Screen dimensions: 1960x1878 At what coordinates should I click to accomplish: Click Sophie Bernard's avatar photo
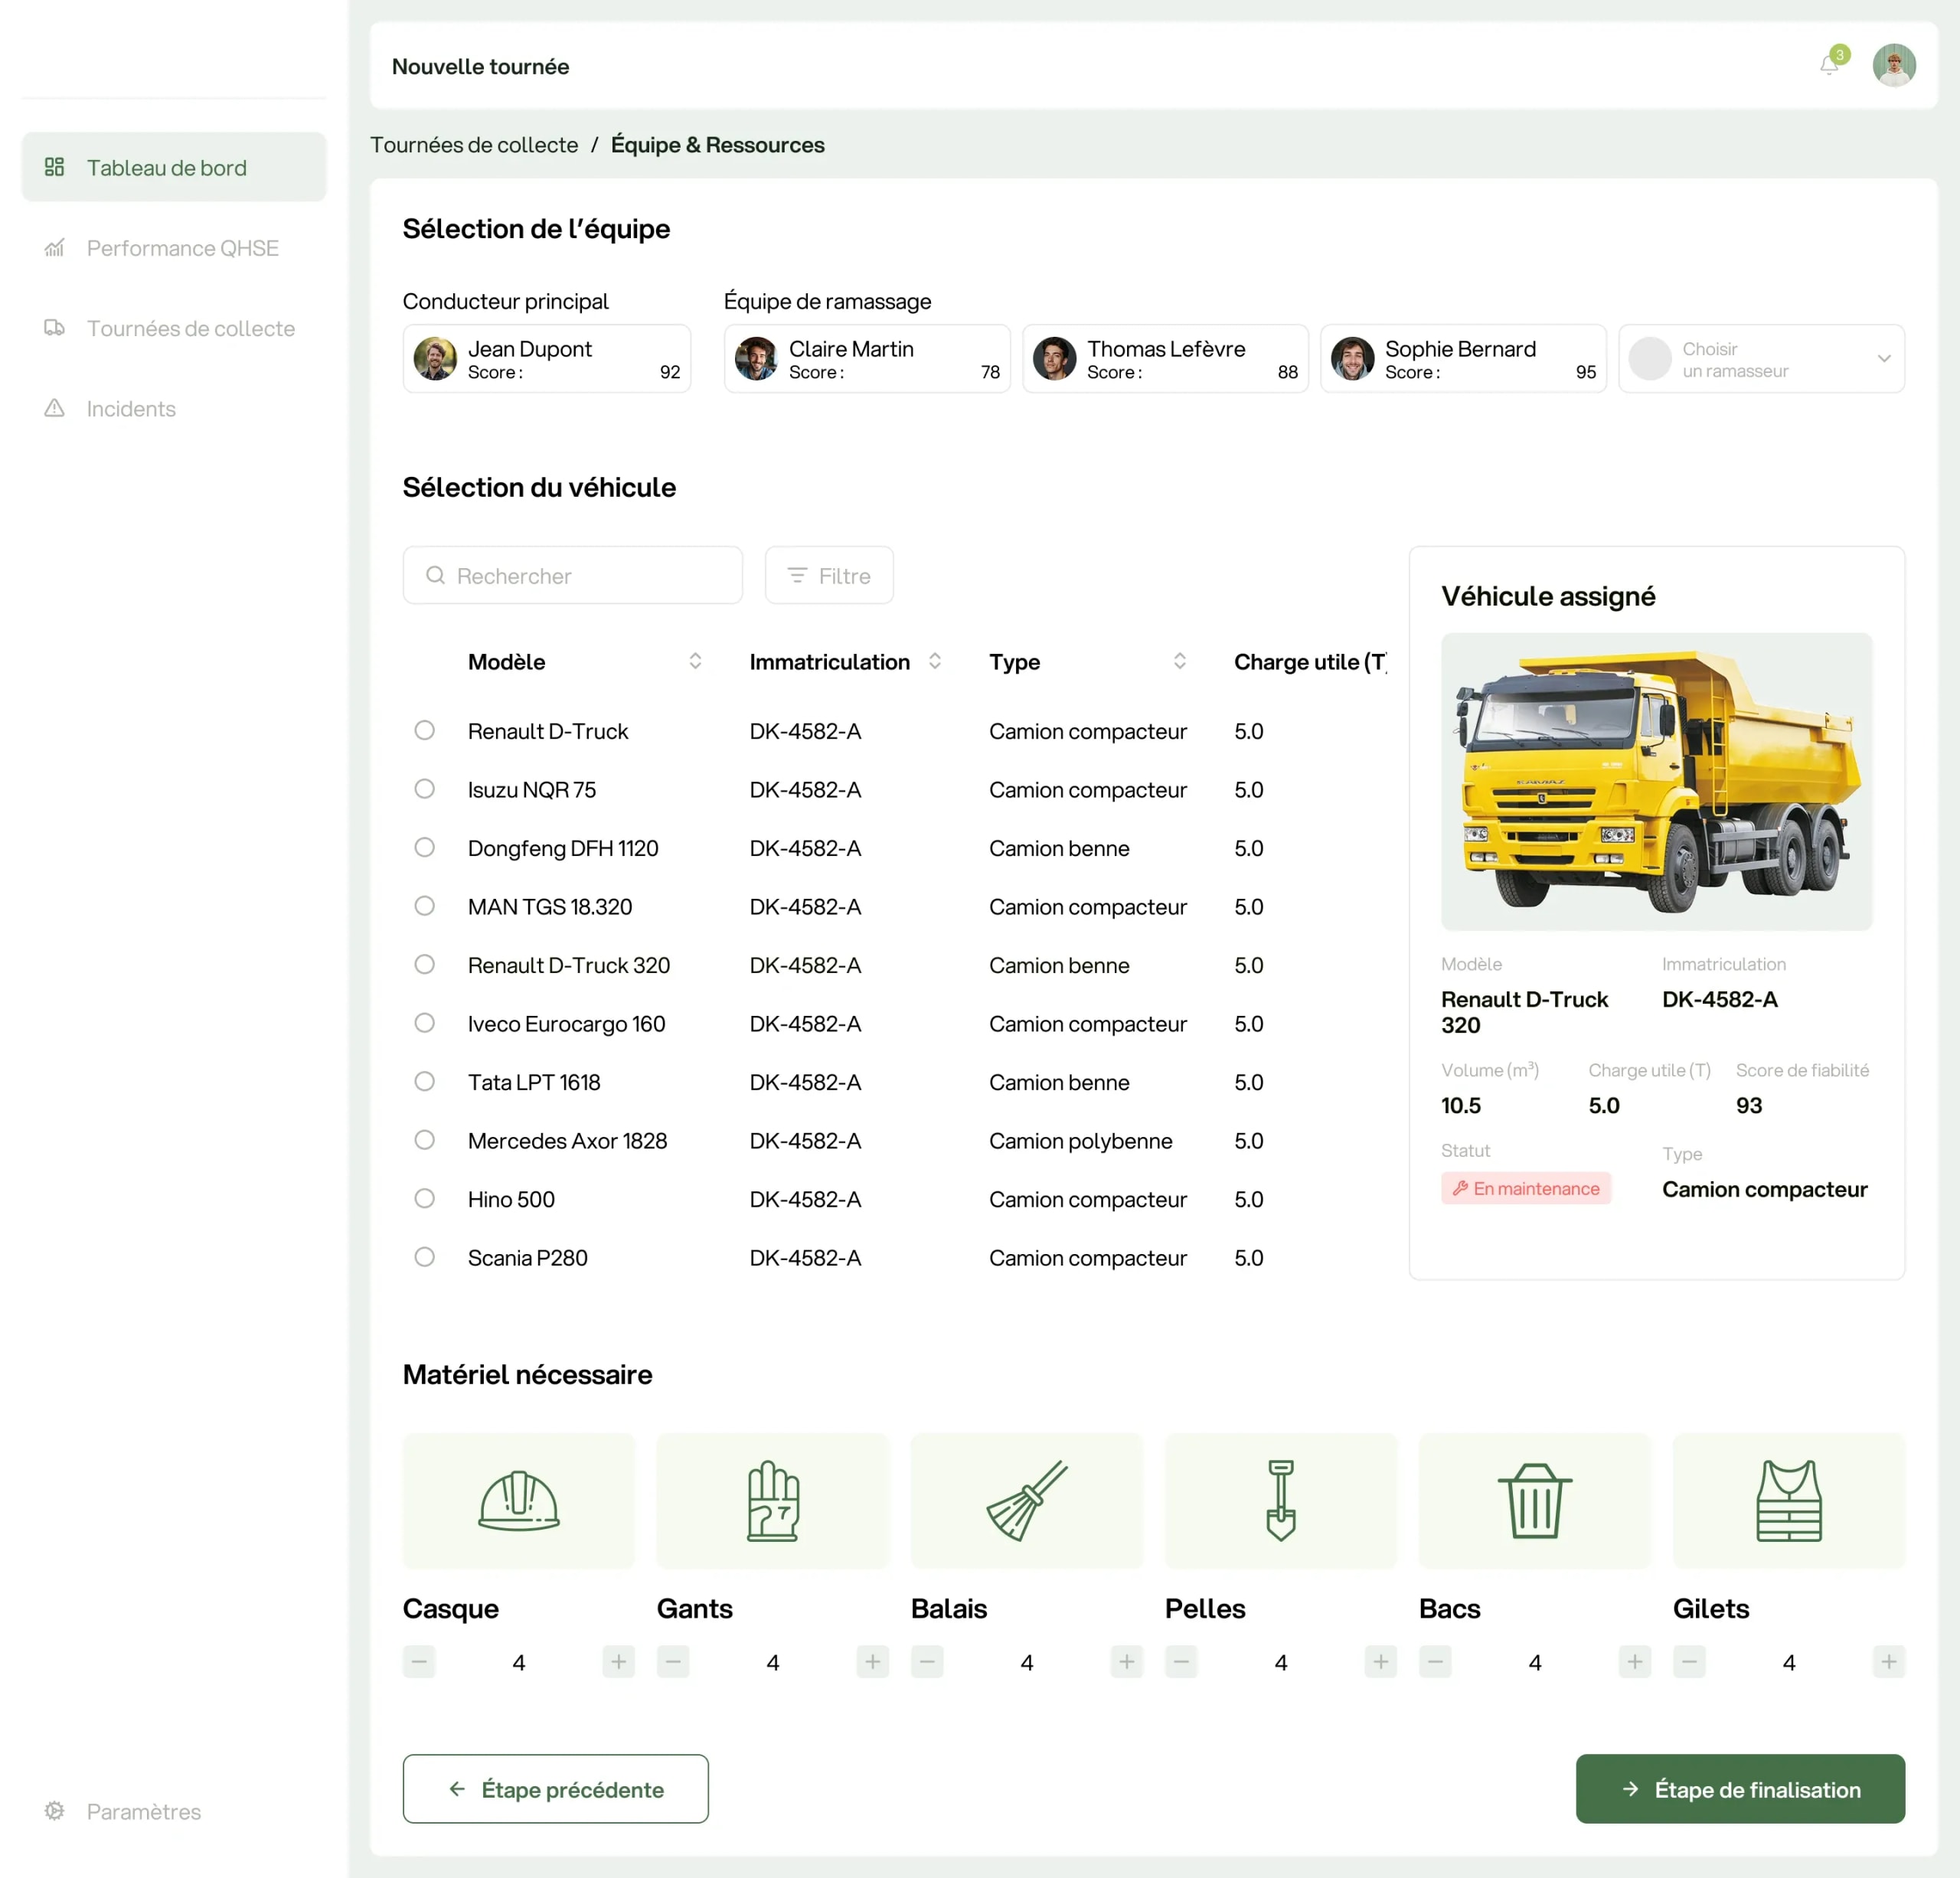tap(1352, 358)
